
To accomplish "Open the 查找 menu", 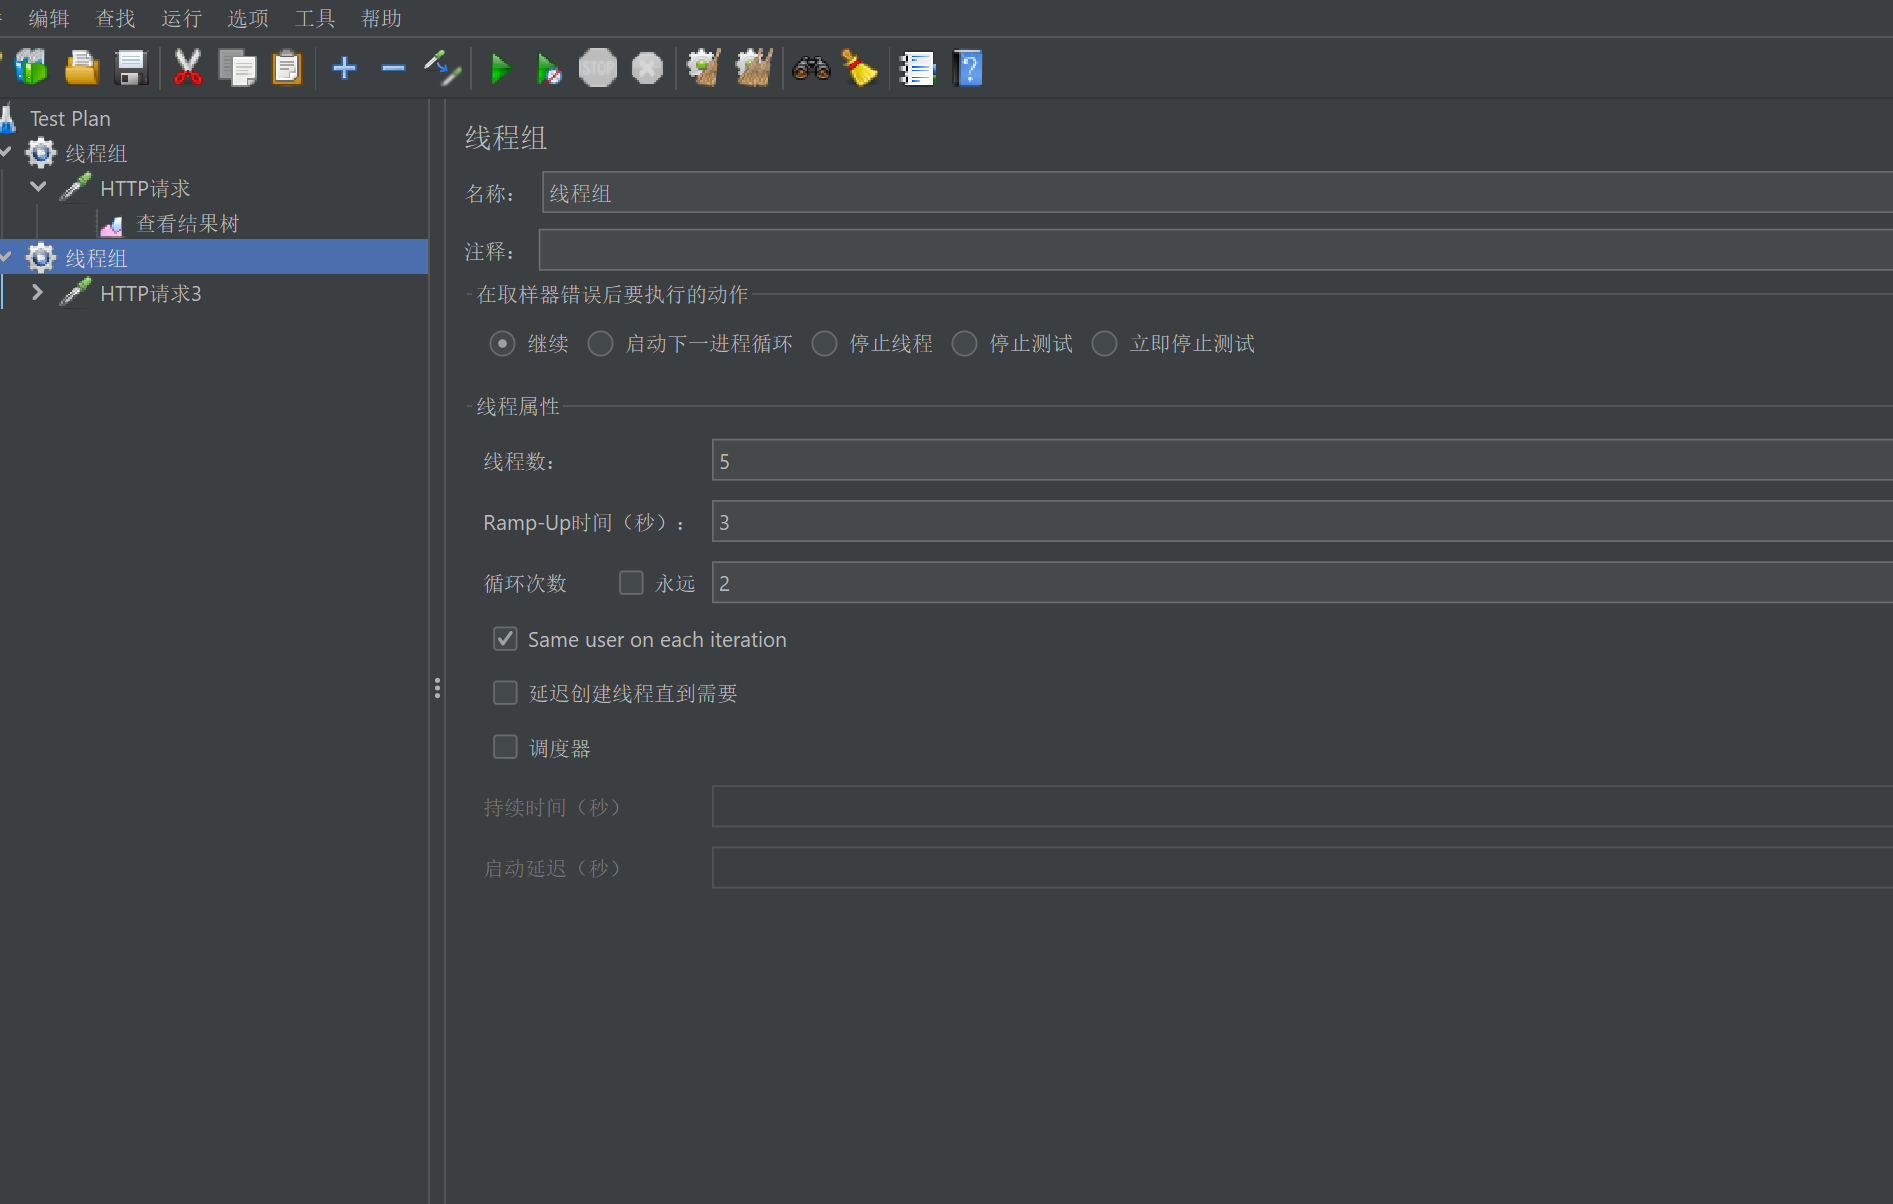I will coord(115,18).
